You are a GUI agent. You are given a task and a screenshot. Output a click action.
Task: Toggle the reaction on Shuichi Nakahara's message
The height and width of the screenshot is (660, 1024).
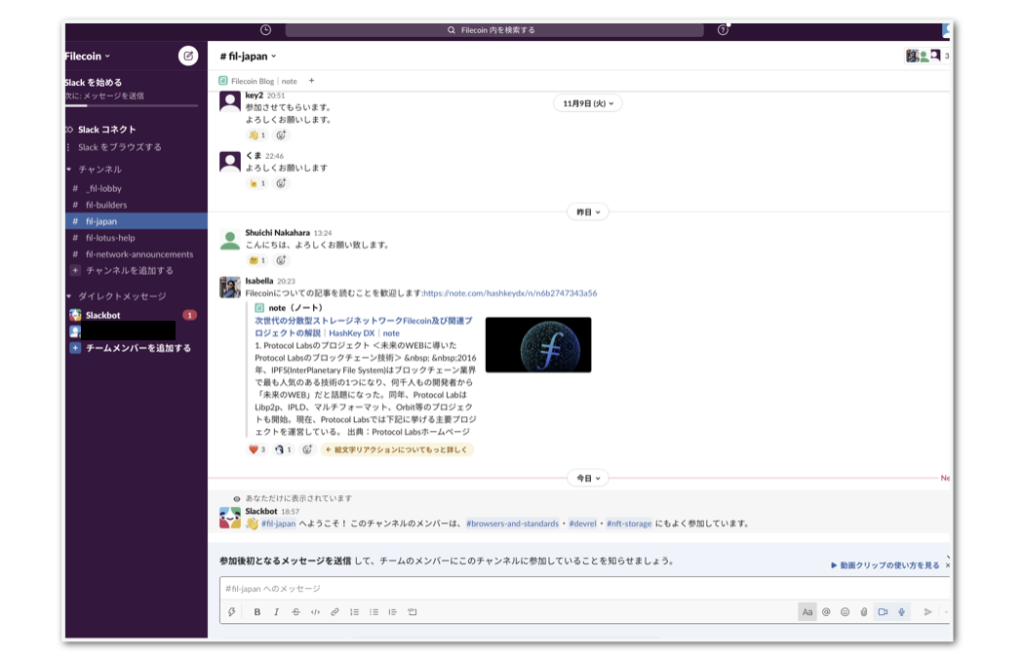257,260
